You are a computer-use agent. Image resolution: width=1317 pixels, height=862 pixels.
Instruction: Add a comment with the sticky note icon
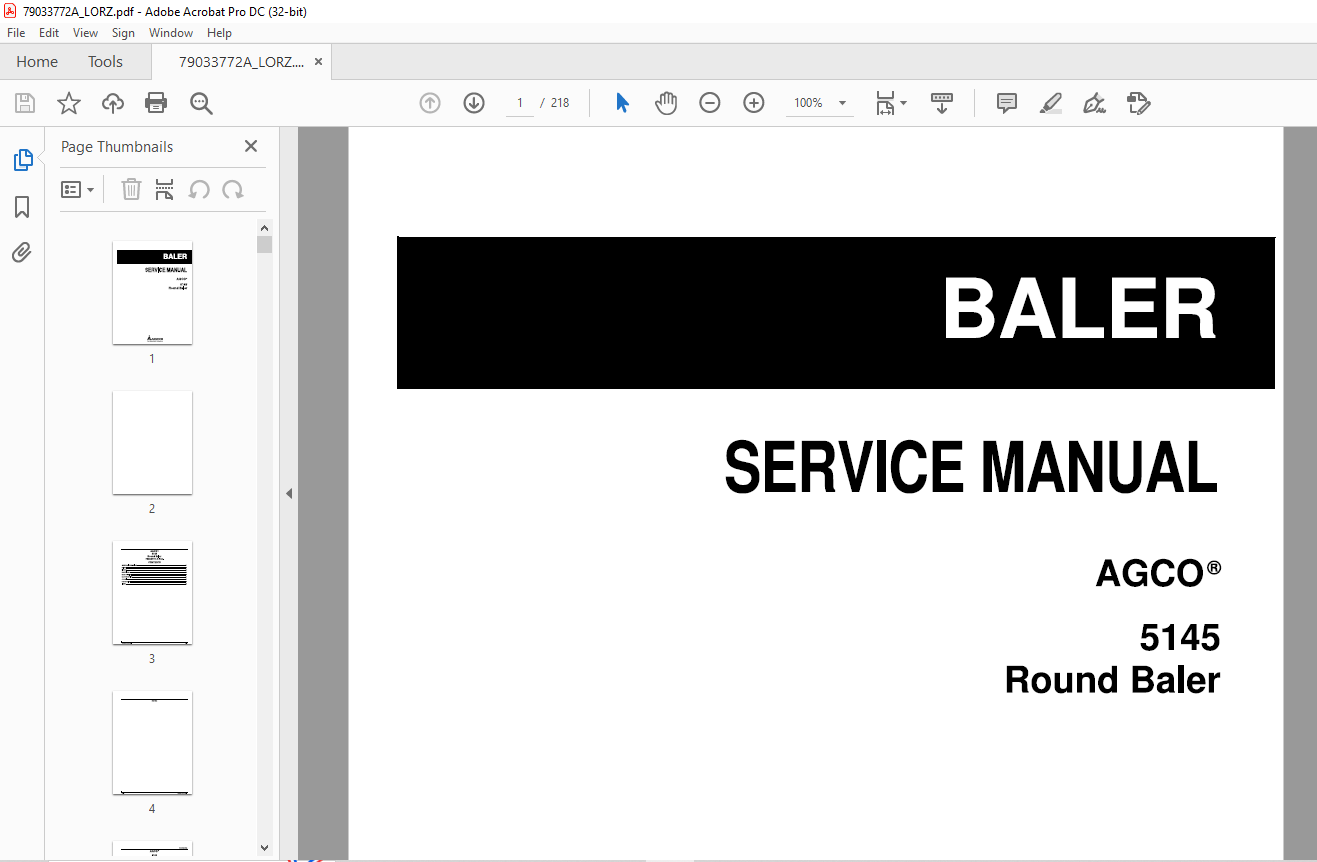(x=1007, y=103)
